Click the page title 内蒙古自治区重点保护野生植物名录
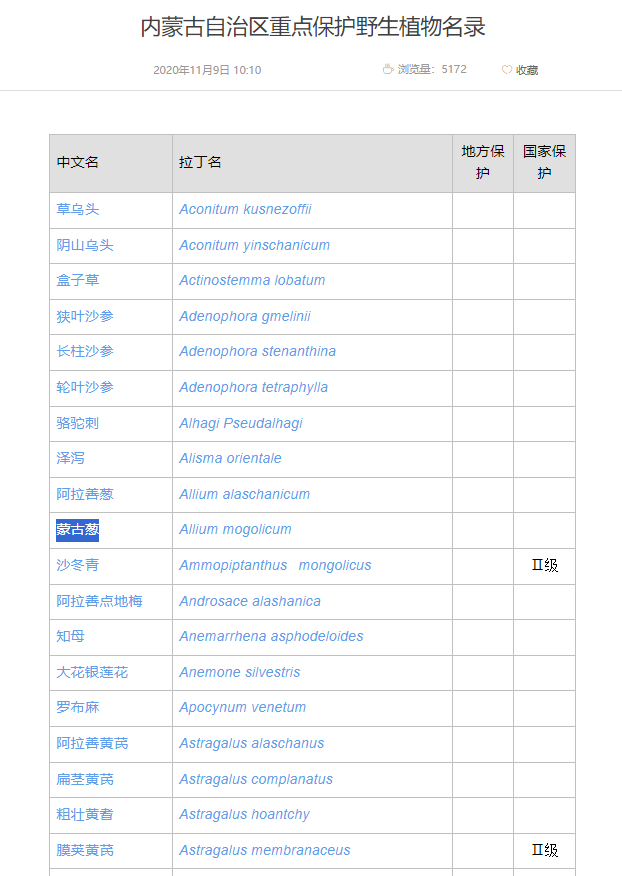This screenshot has height=876, width=622. [x=312, y=27]
